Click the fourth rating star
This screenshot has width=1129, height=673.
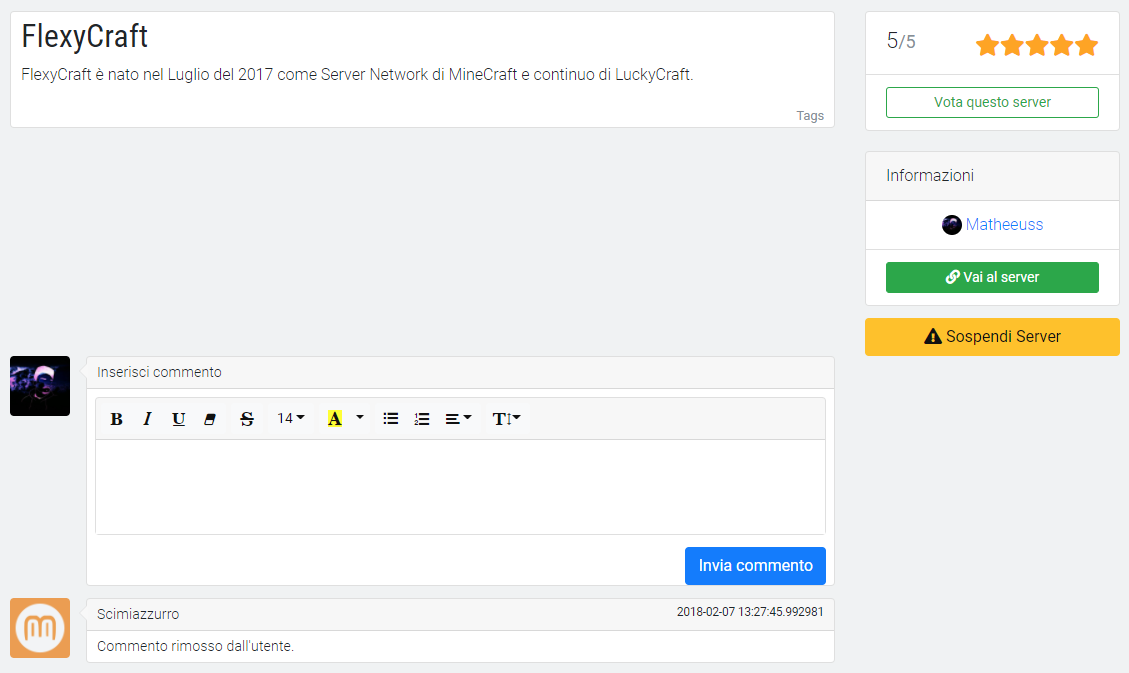(x=1062, y=45)
